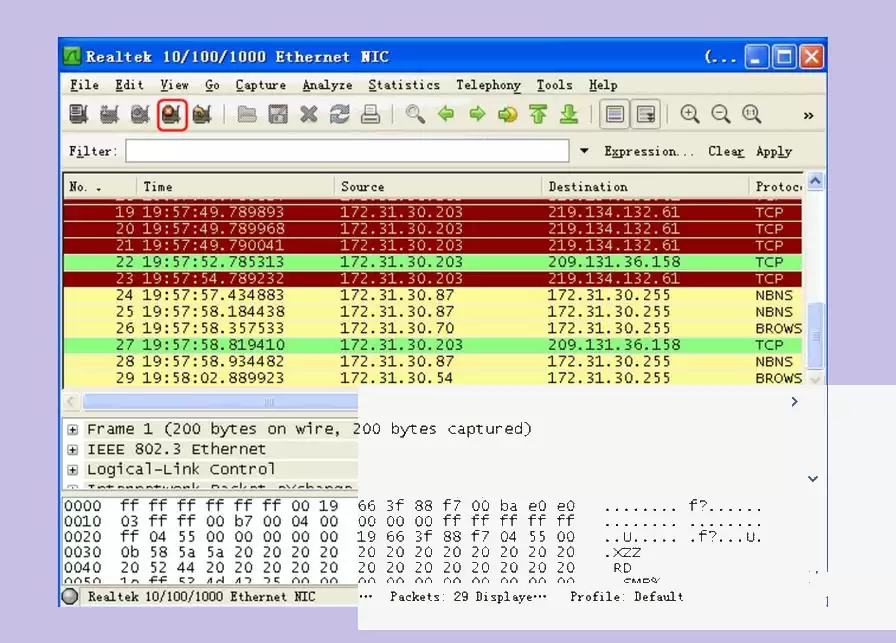Toggle auto scroll in live capture icon
Screen dimensions: 896x643
[646, 114]
